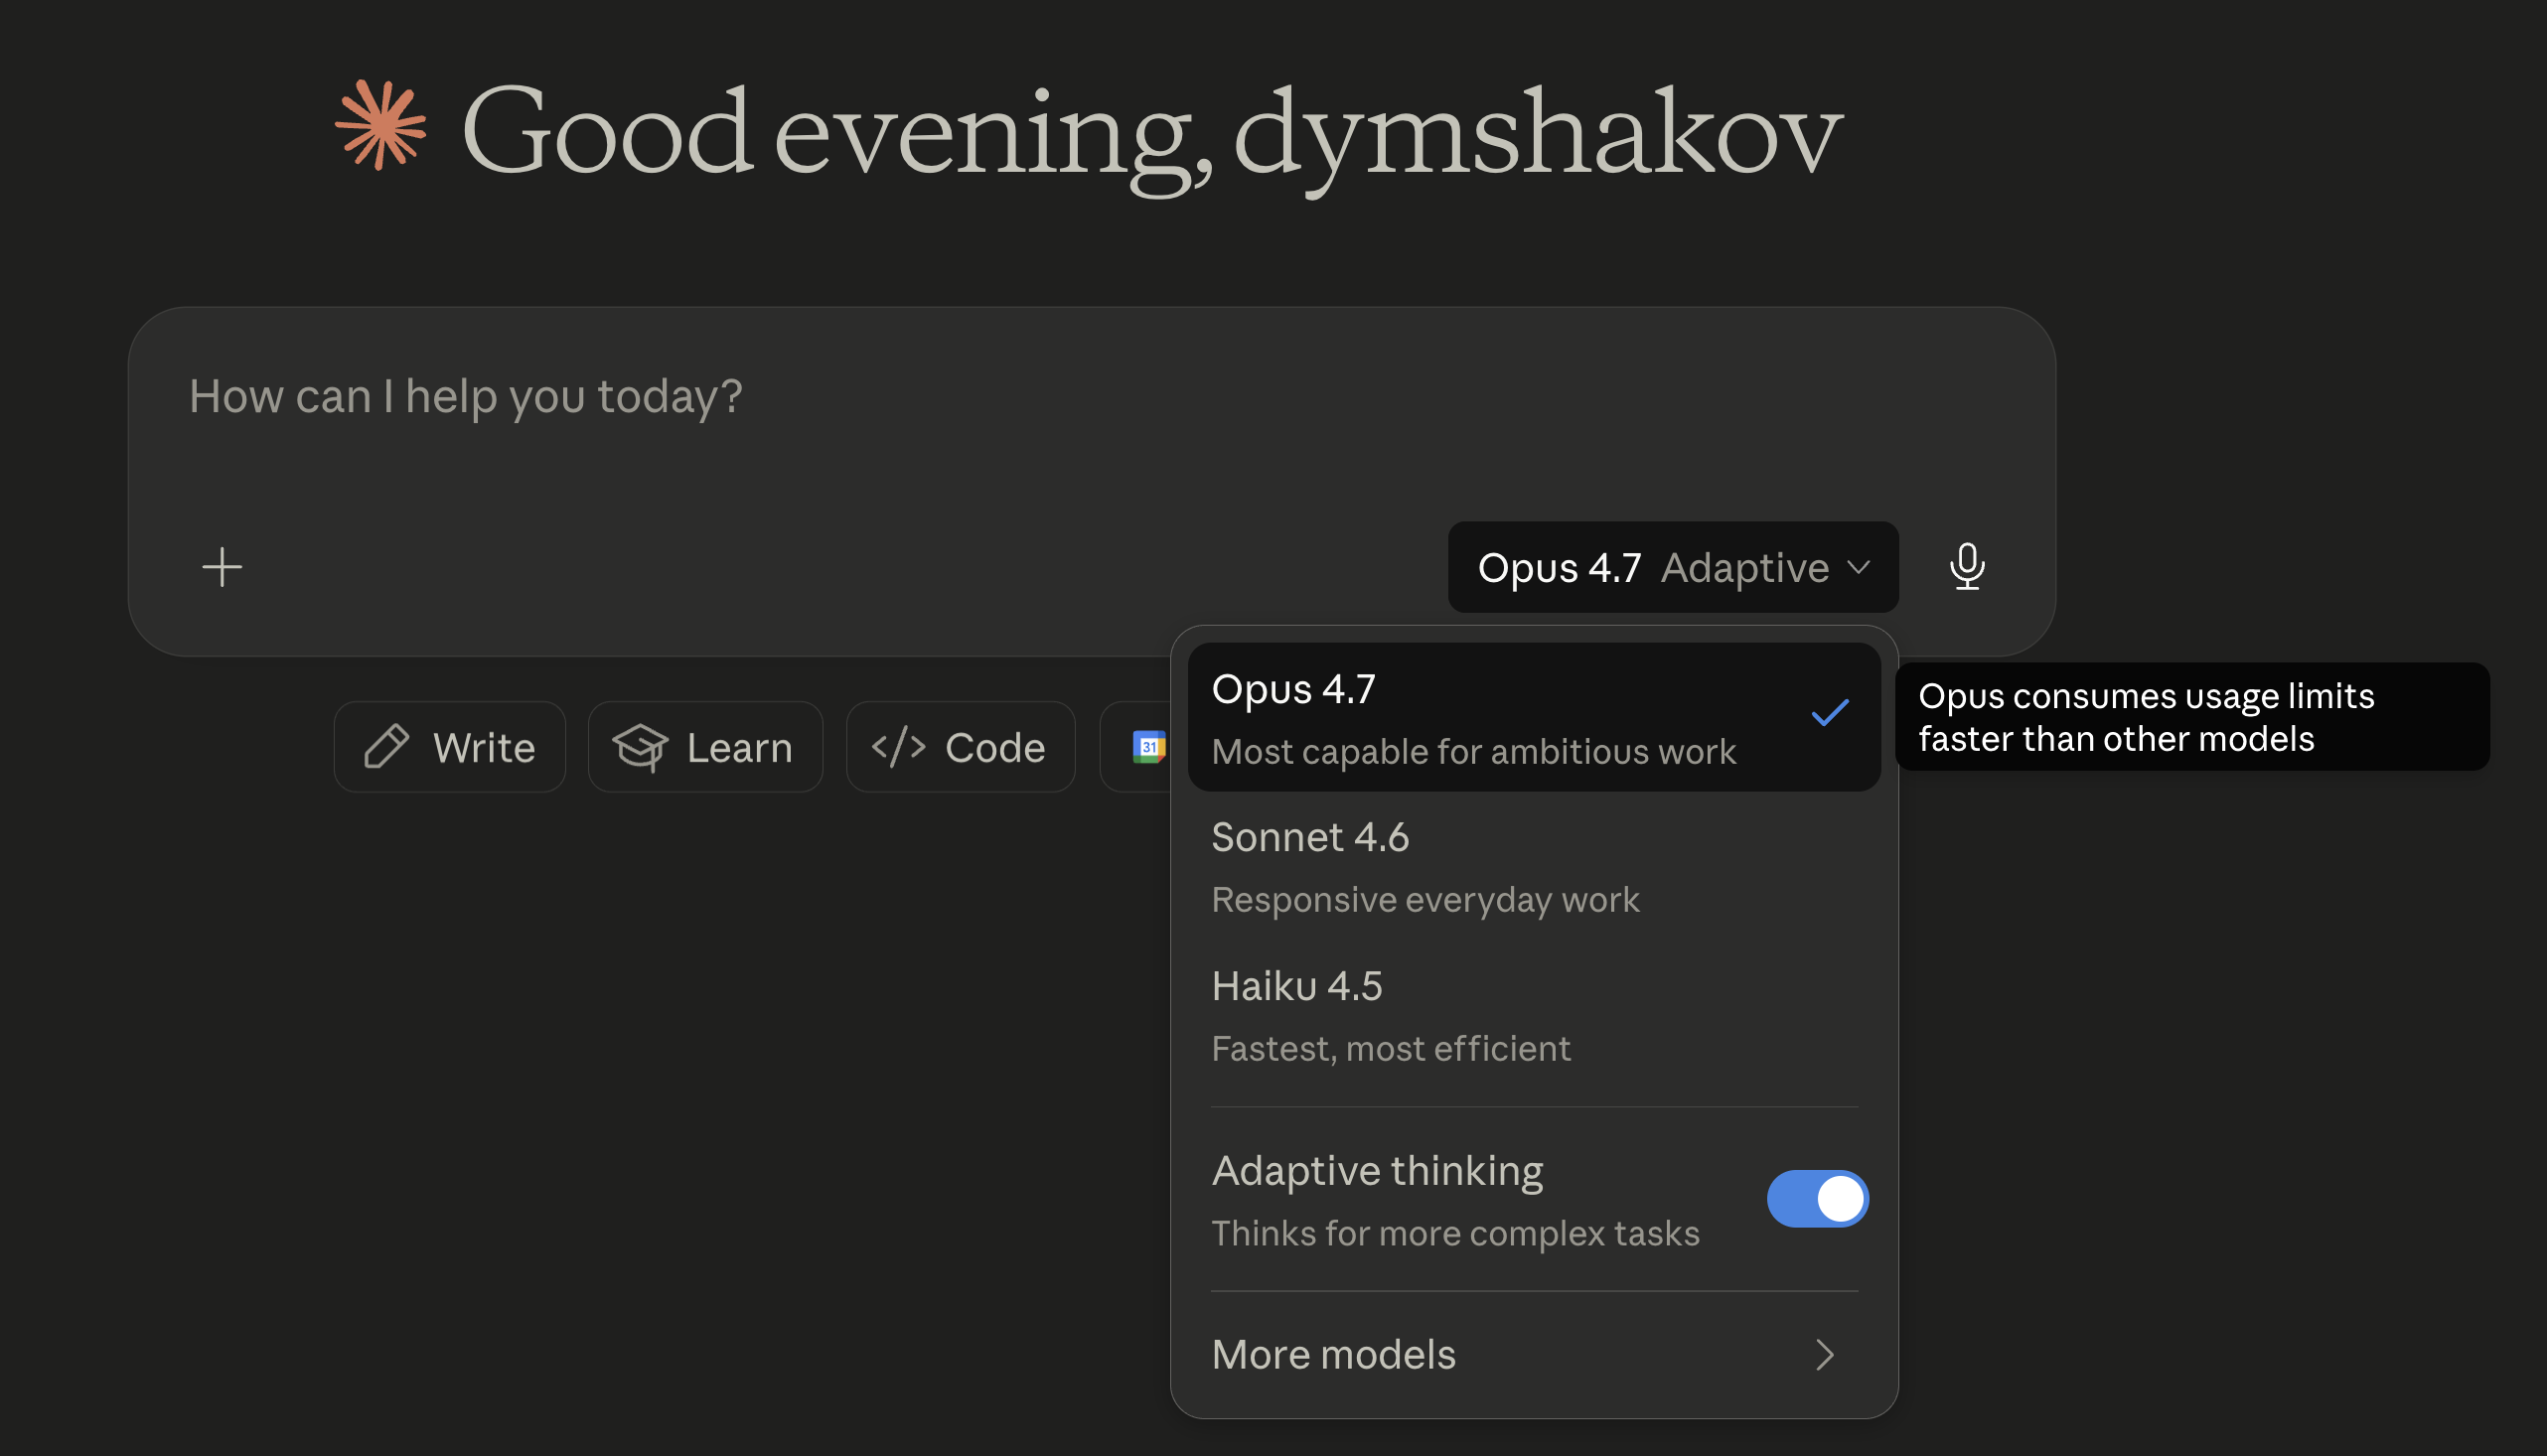Click the orange Claude starburst logo

pyautogui.click(x=381, y=125)
